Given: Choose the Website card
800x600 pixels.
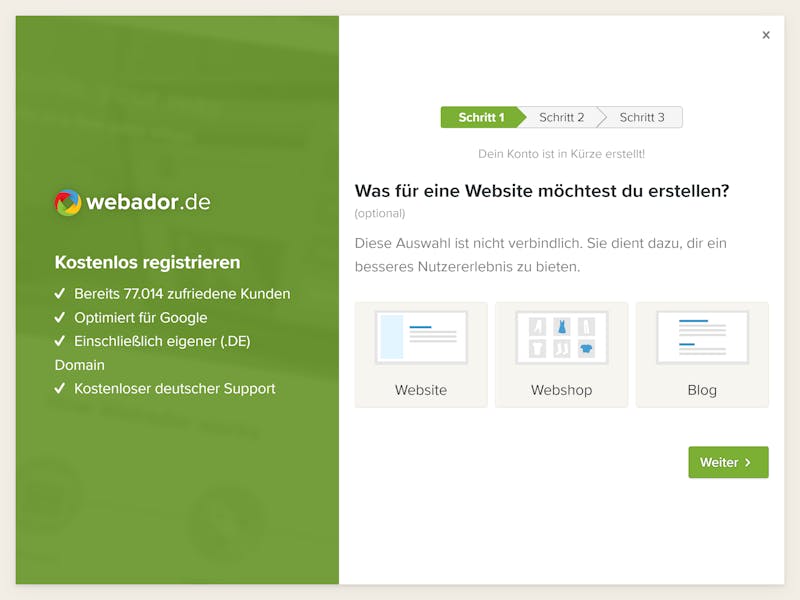Looking at the screenshot, I should coord(421,355).
